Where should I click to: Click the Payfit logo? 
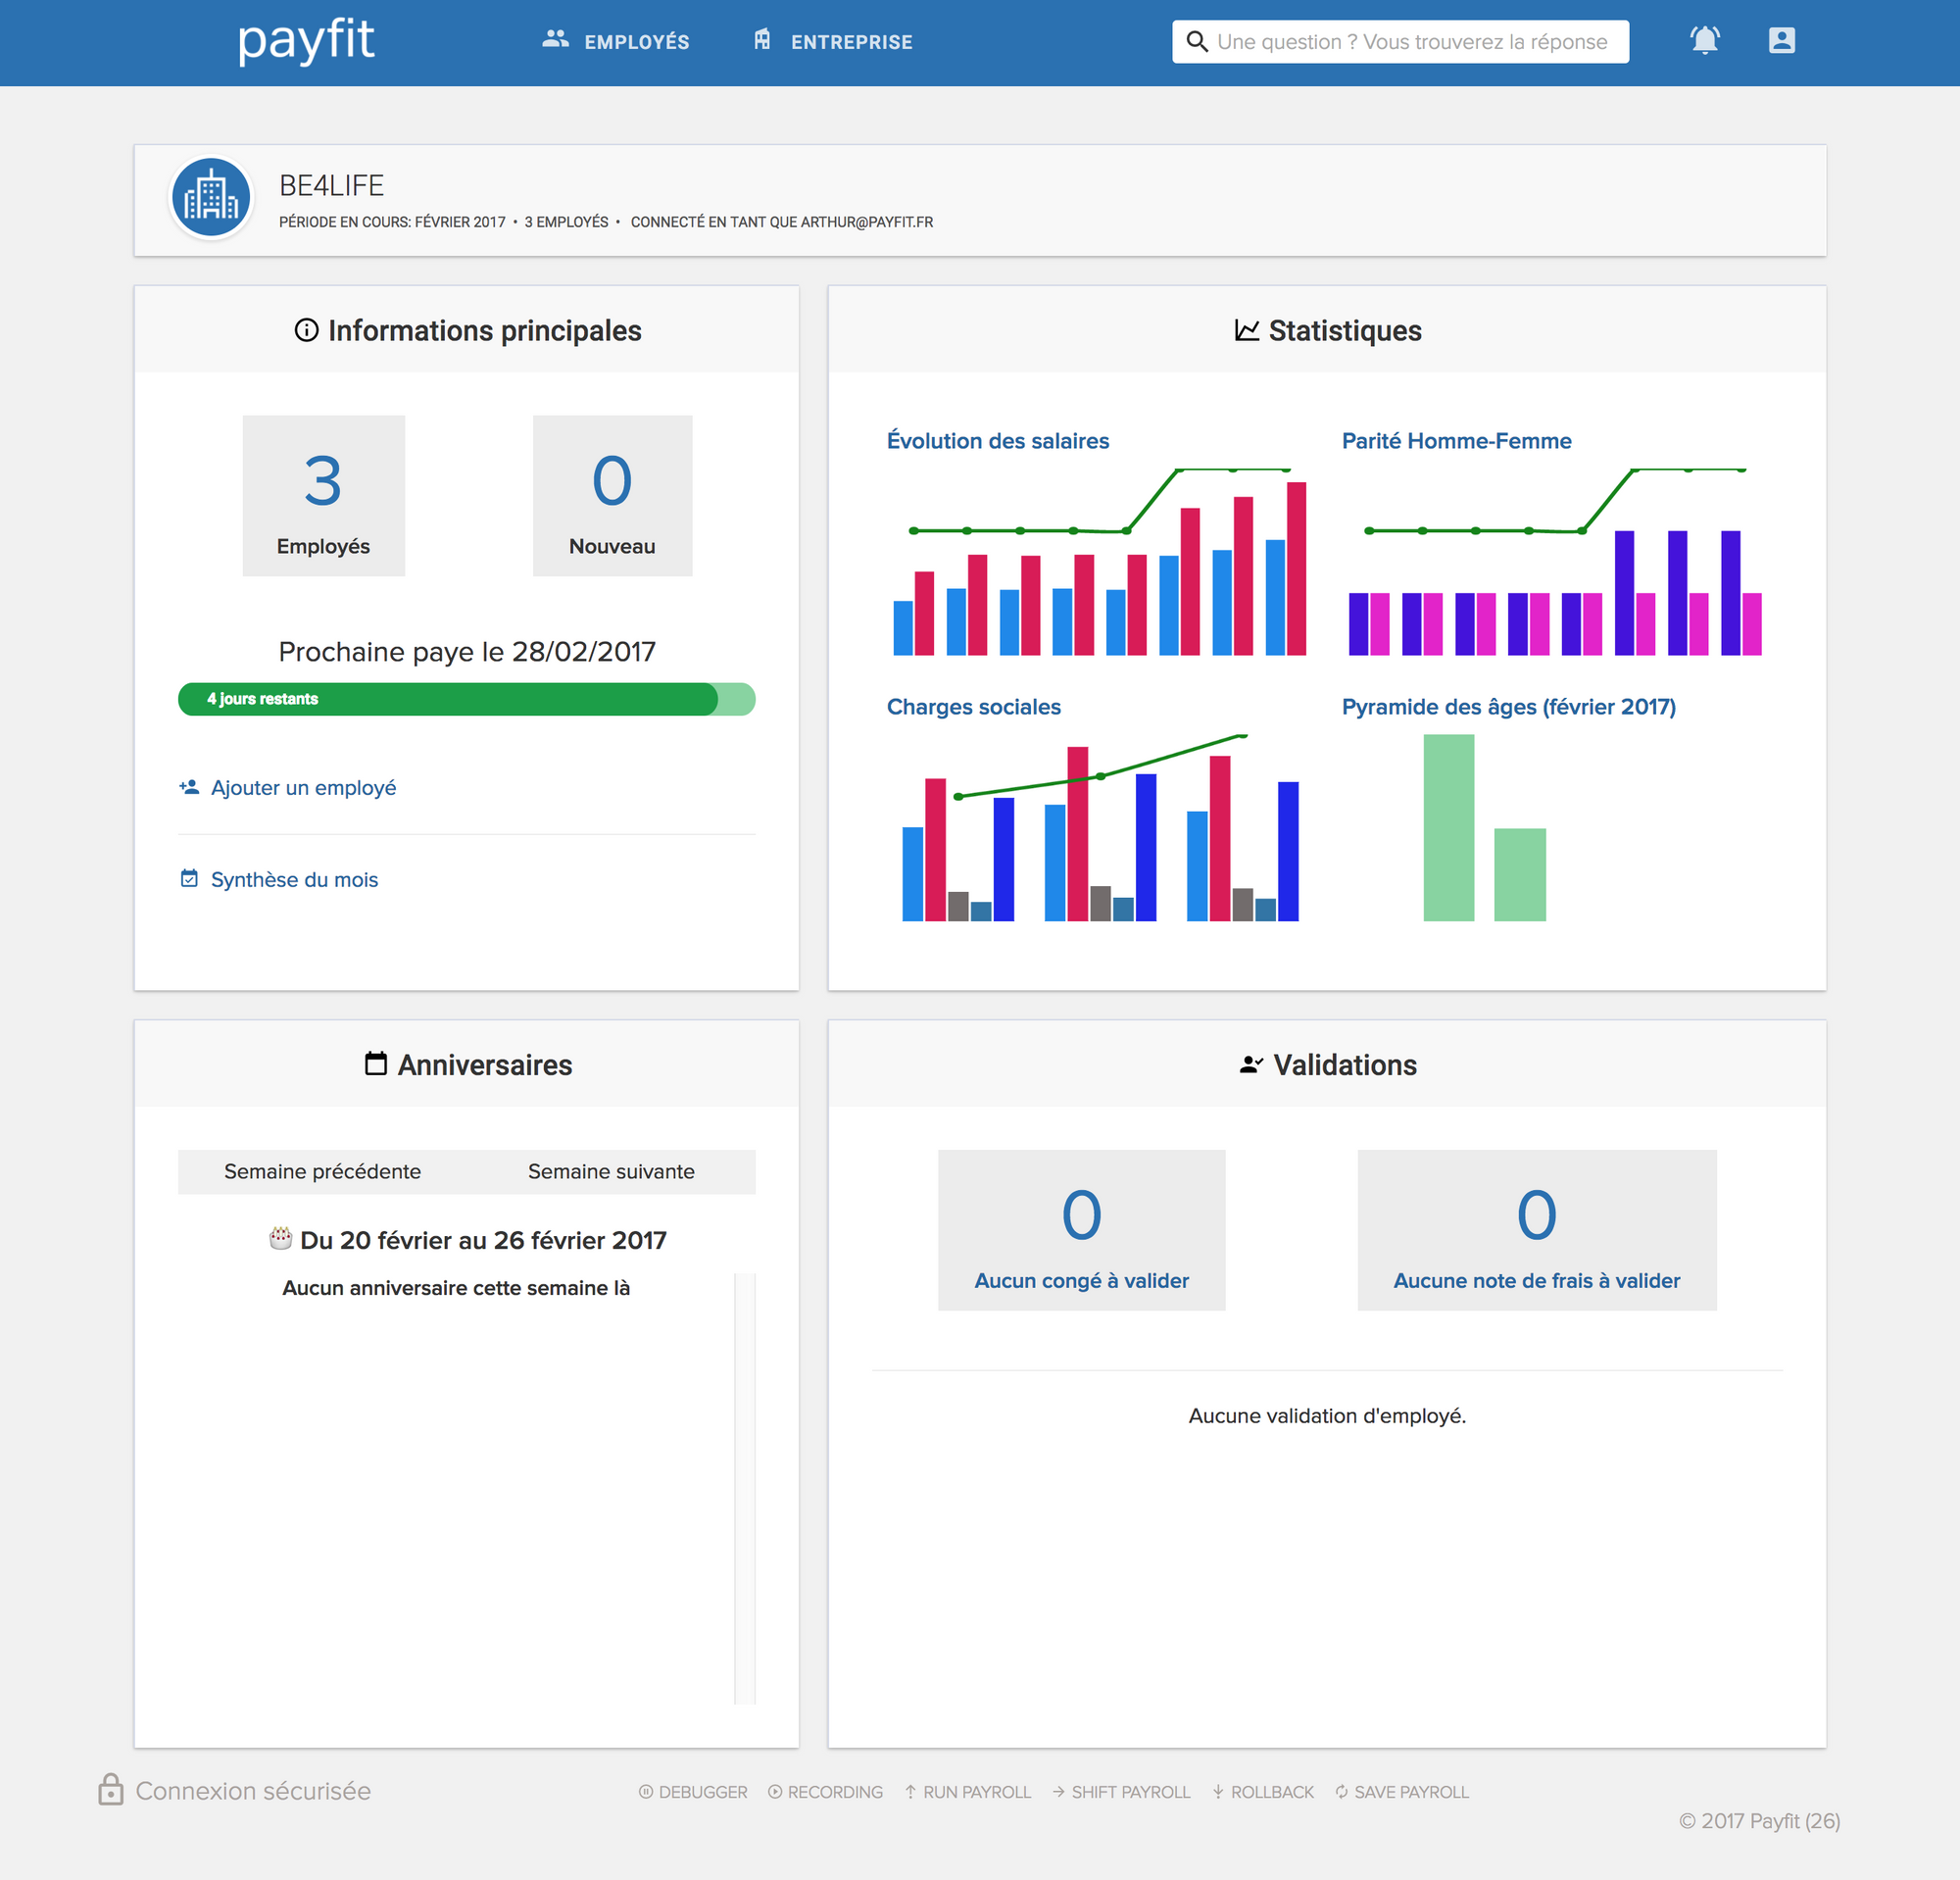pos(306,41)
